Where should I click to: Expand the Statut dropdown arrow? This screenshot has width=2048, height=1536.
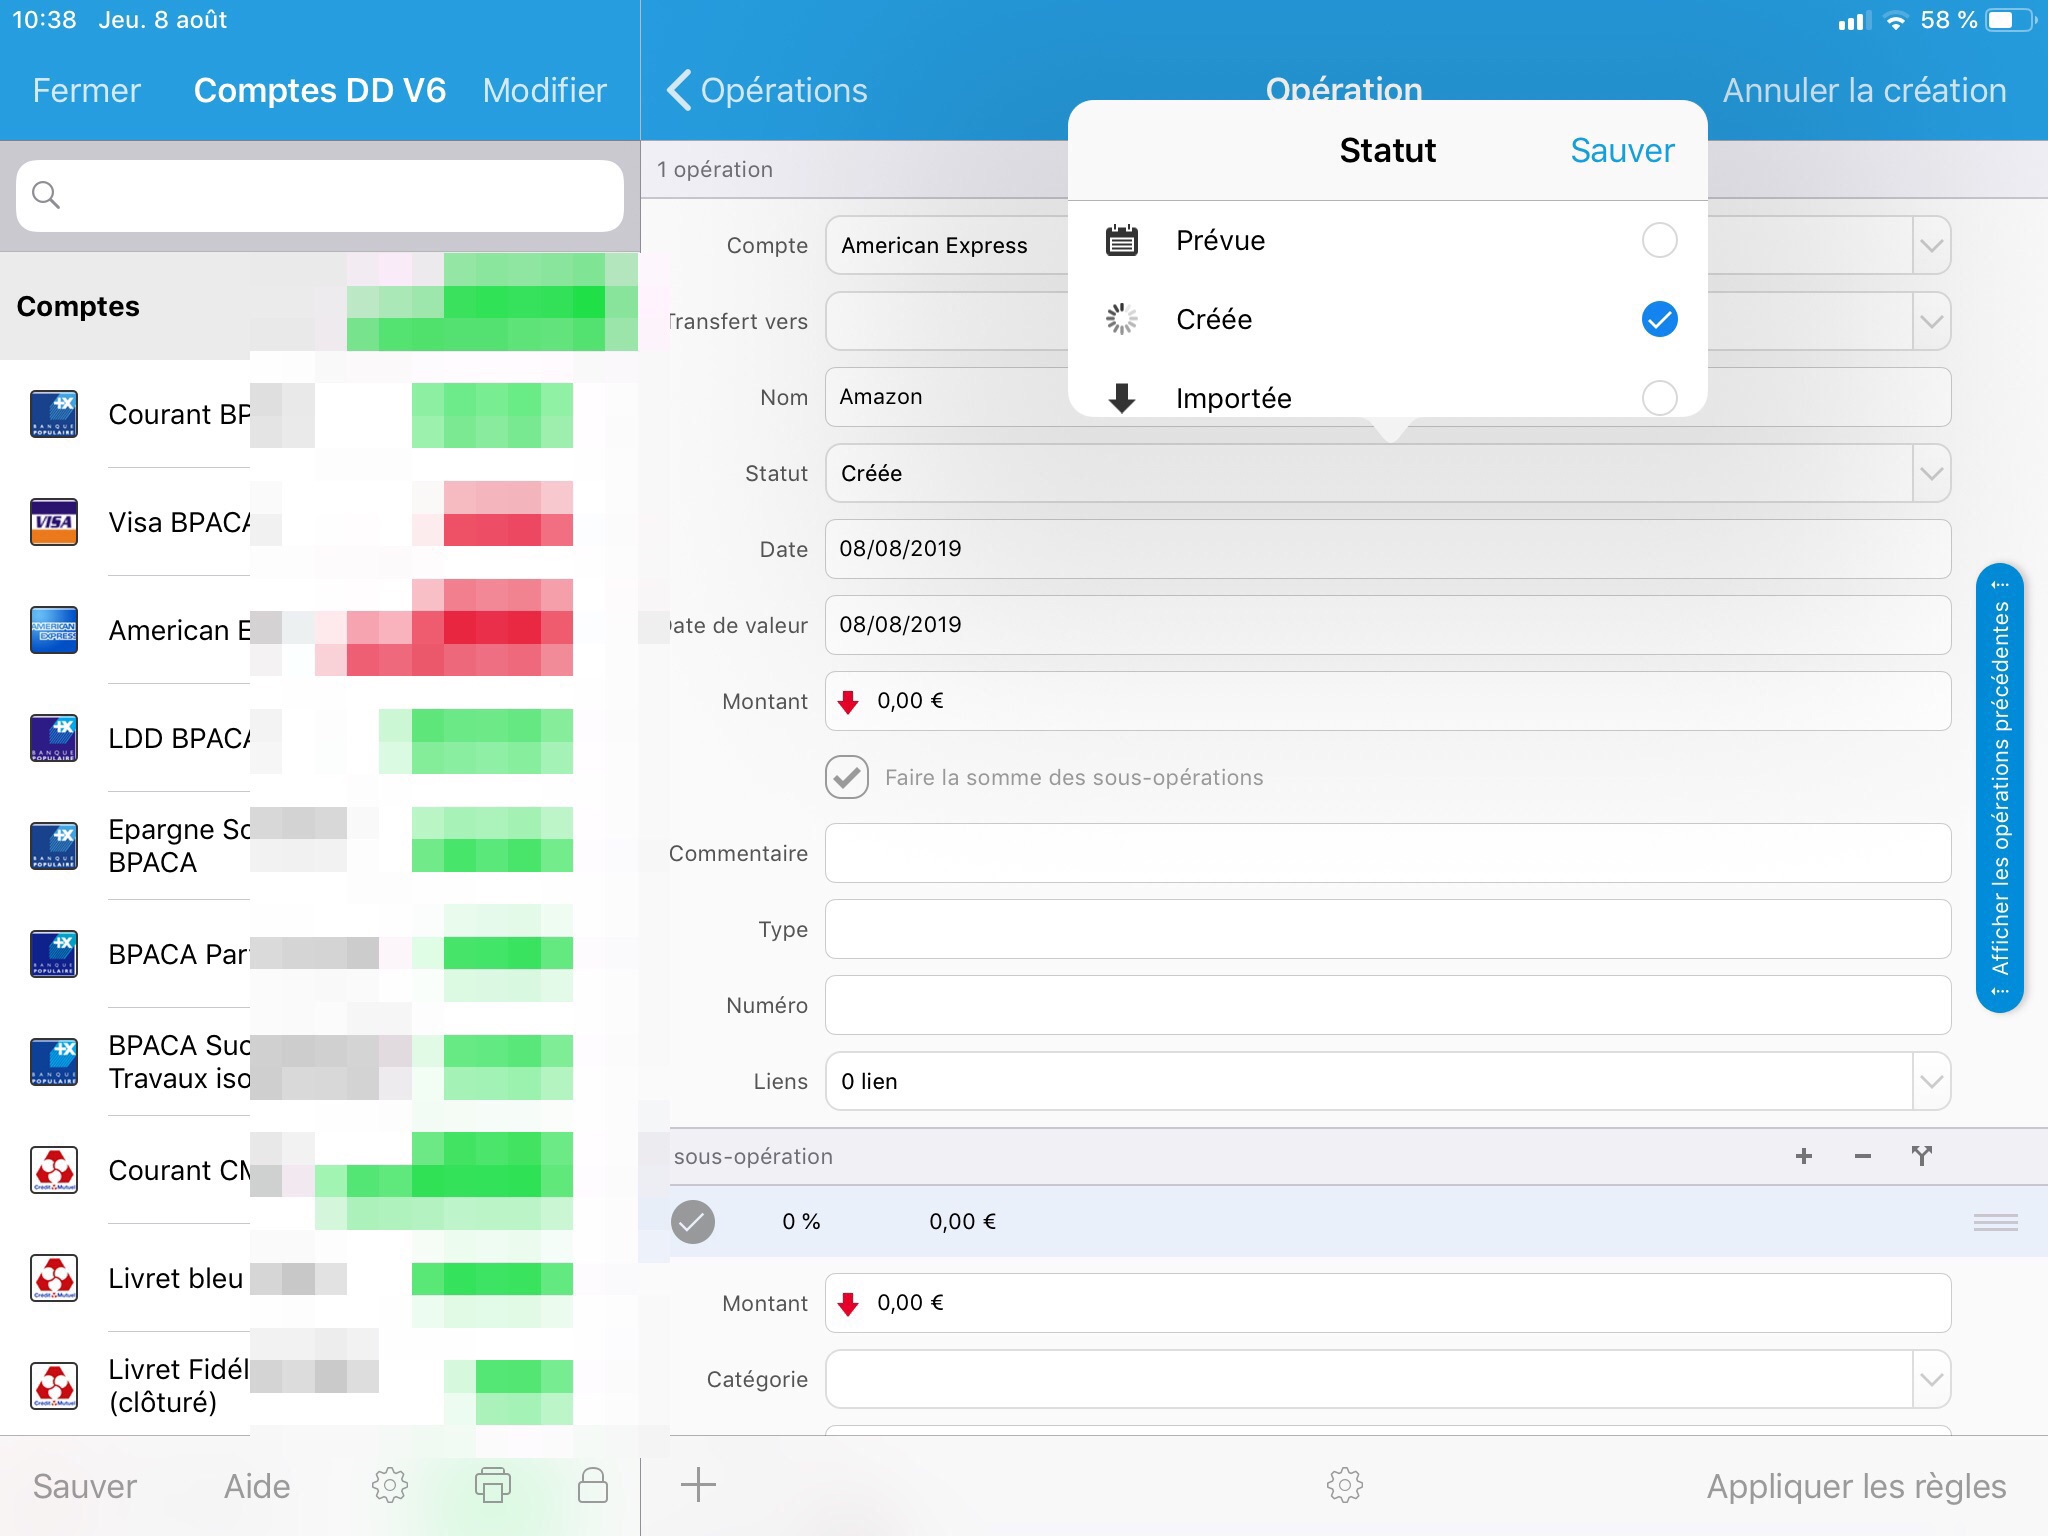coord(1931,473)
